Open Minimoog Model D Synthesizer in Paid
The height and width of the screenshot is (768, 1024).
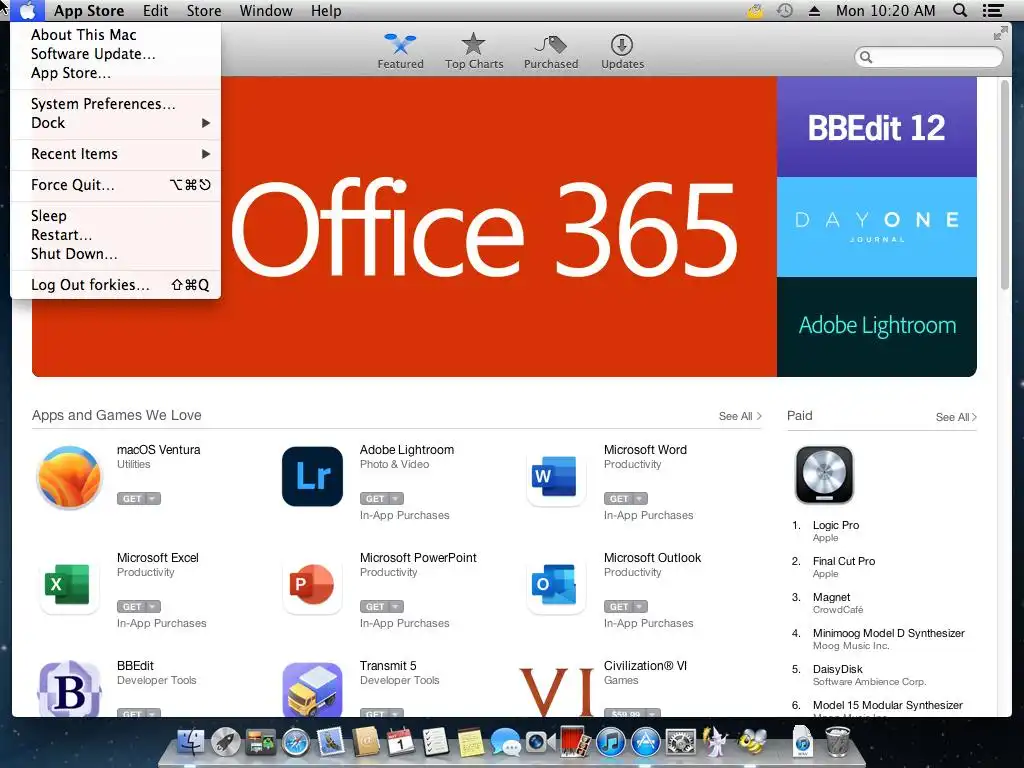tap(887, 639)
